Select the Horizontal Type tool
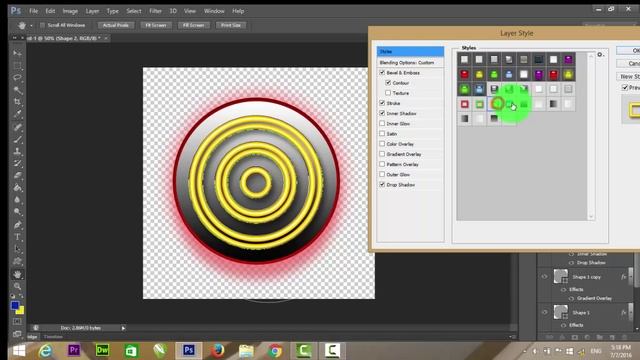The image size is (640, 360). [x=18, y=237]
